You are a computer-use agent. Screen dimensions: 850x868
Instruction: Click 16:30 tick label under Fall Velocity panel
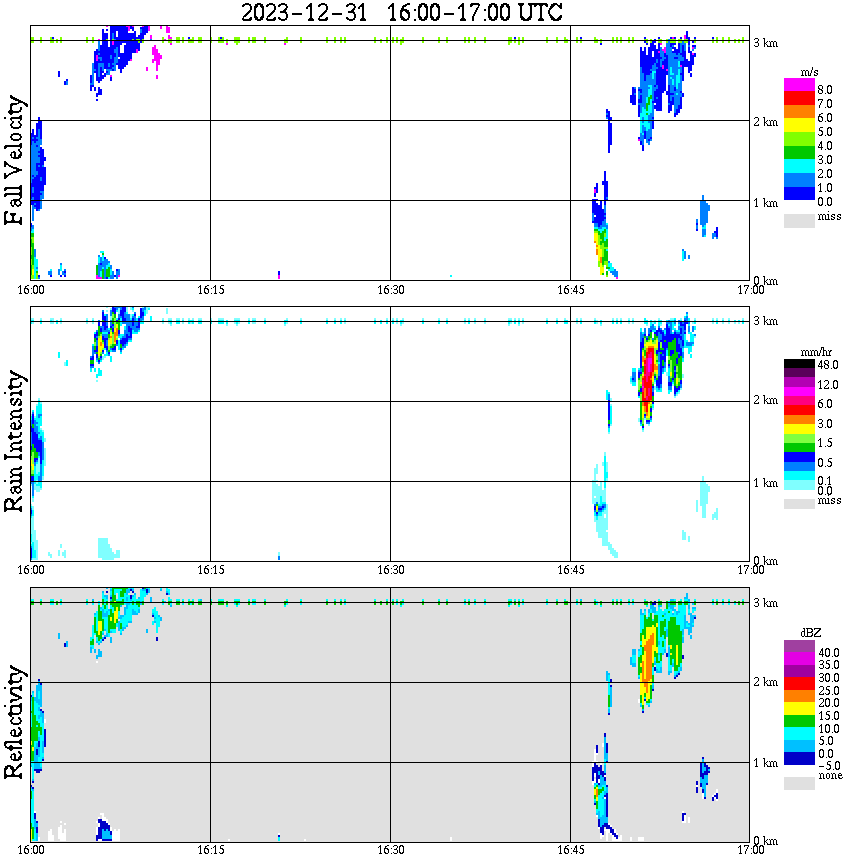(391, 290)
